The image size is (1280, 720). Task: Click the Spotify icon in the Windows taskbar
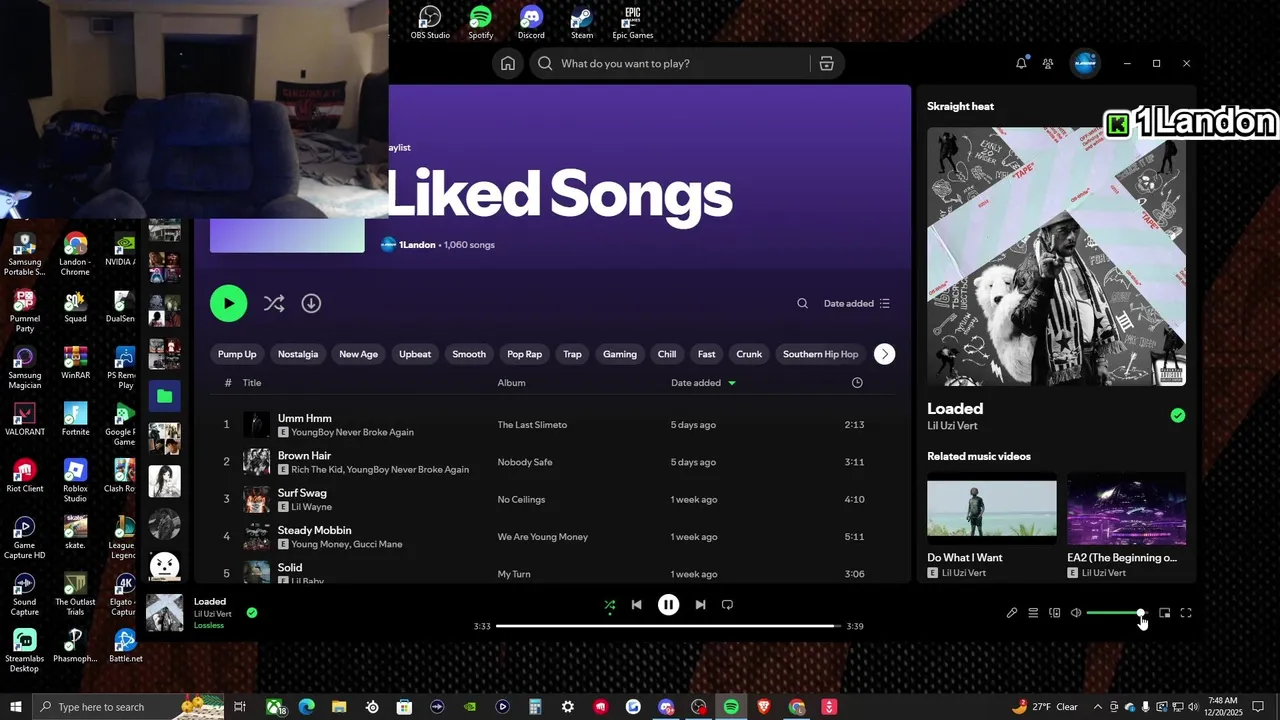click(731, 707)
